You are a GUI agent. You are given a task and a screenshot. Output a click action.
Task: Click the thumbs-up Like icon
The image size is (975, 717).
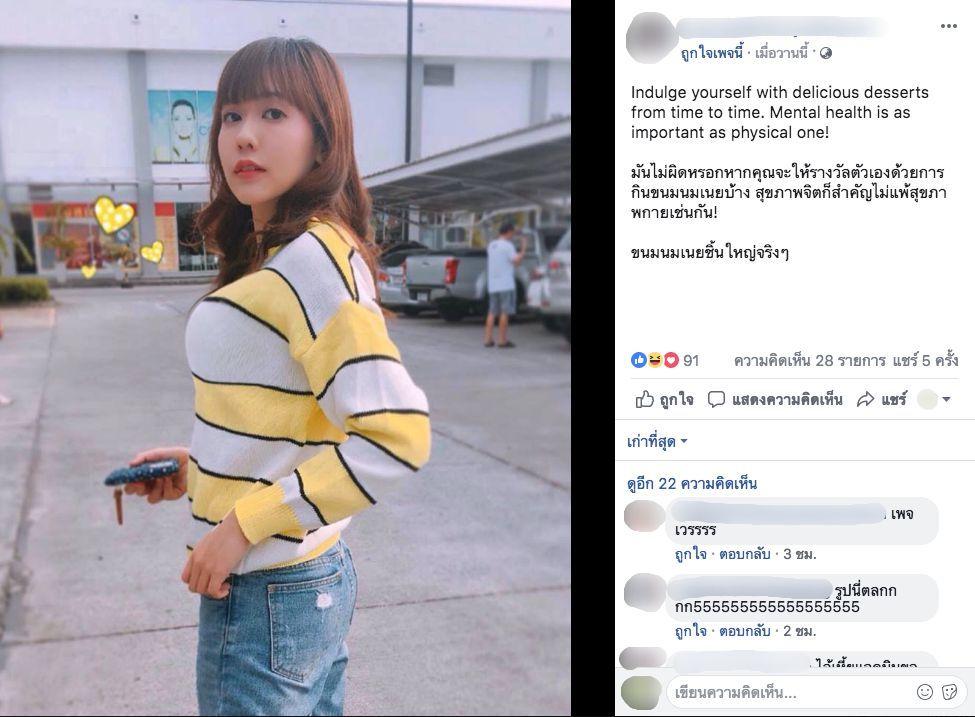coord(644,399)
